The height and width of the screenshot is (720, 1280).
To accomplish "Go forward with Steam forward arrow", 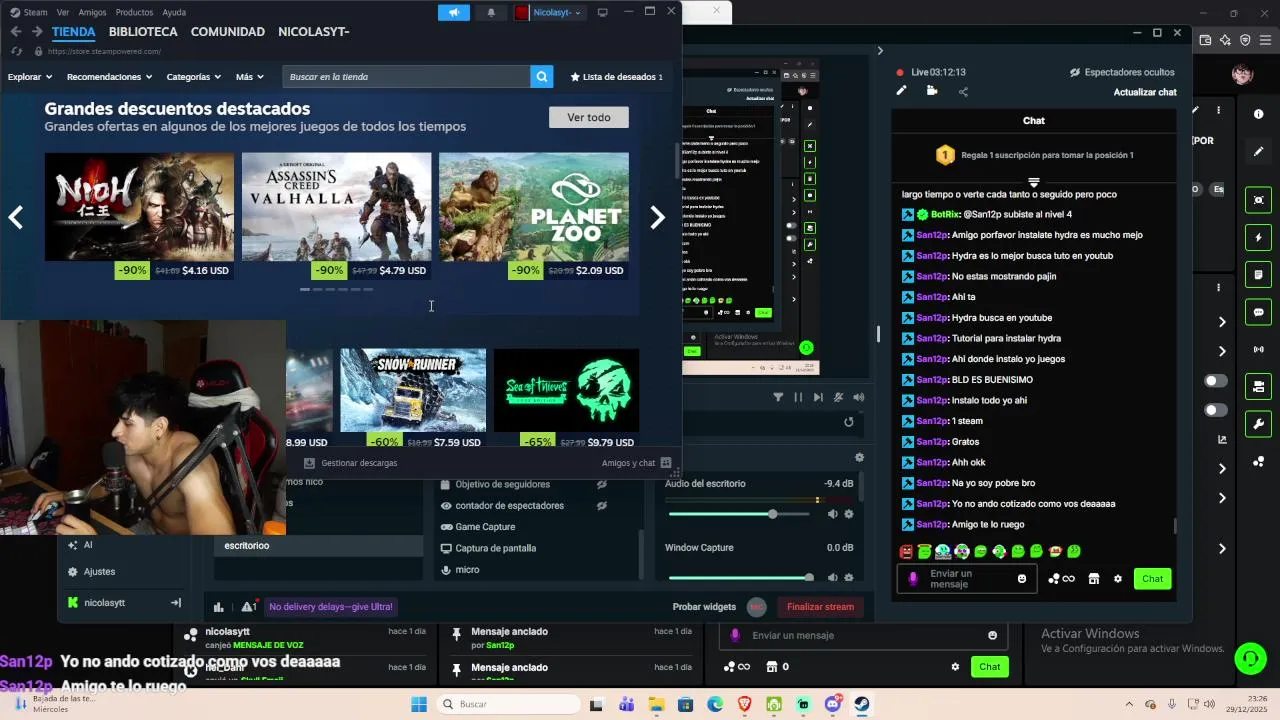I will [x=37, y=32].
